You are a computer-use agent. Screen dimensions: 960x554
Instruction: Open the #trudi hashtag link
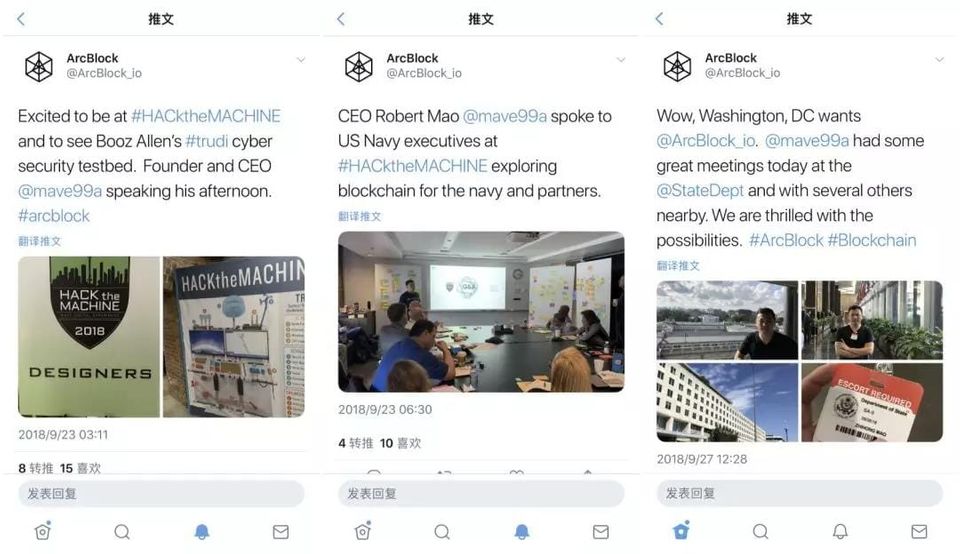(206, 141)
